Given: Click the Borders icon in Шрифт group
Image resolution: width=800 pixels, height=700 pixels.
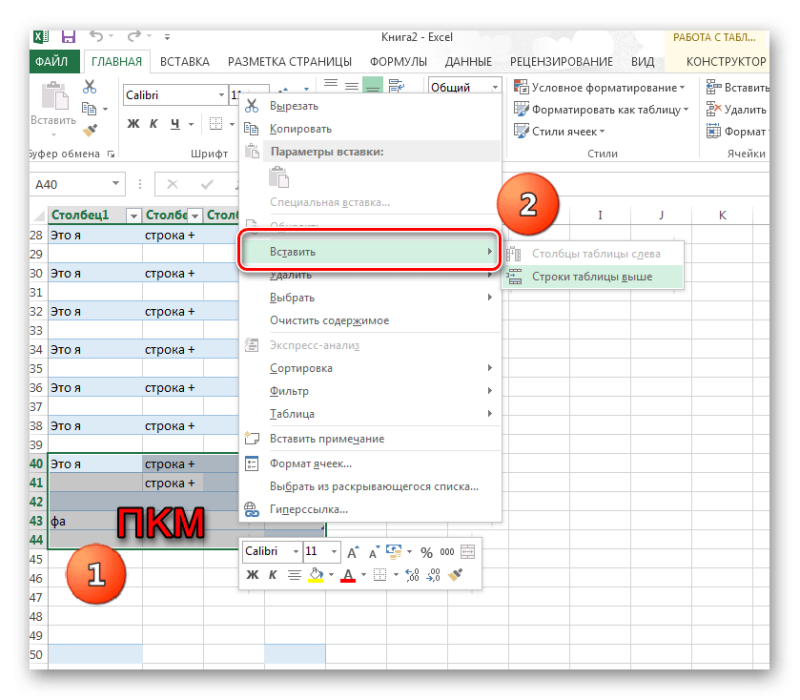Looking at the screenshot, I should [216, 124].
